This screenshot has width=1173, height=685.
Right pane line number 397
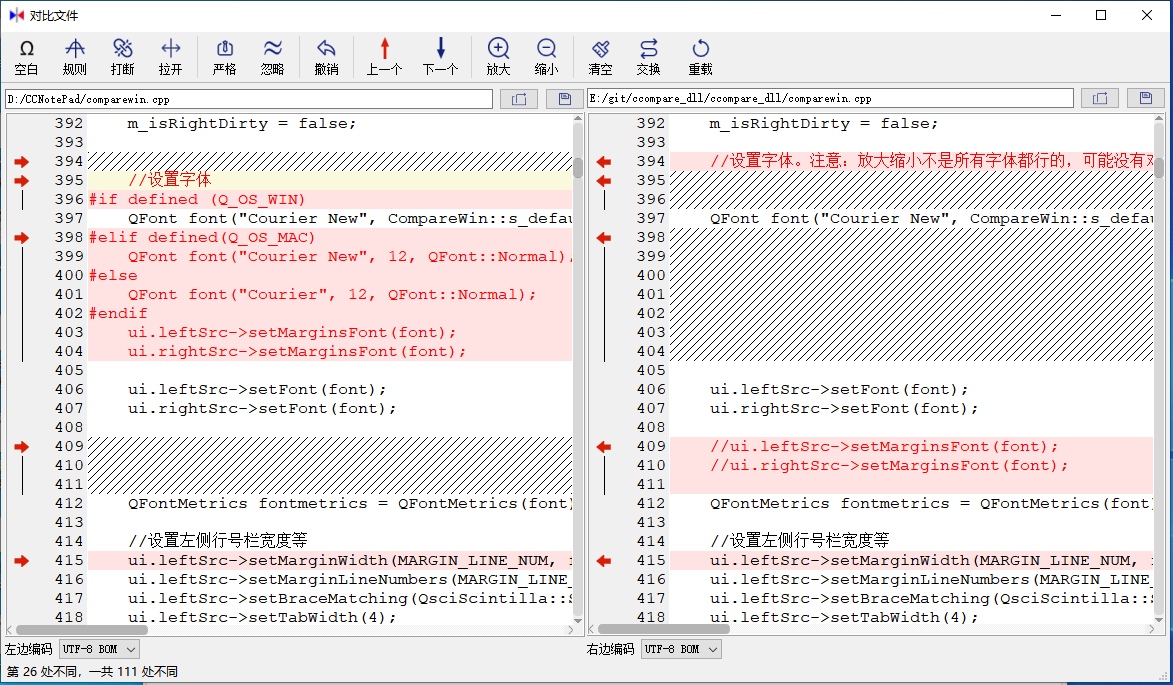click(x=651, y=218)
